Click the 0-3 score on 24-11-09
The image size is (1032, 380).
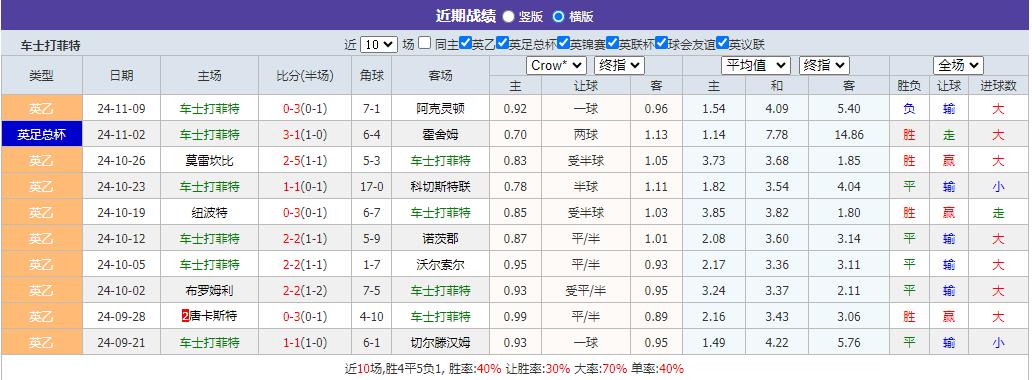[x=292, y=109]
